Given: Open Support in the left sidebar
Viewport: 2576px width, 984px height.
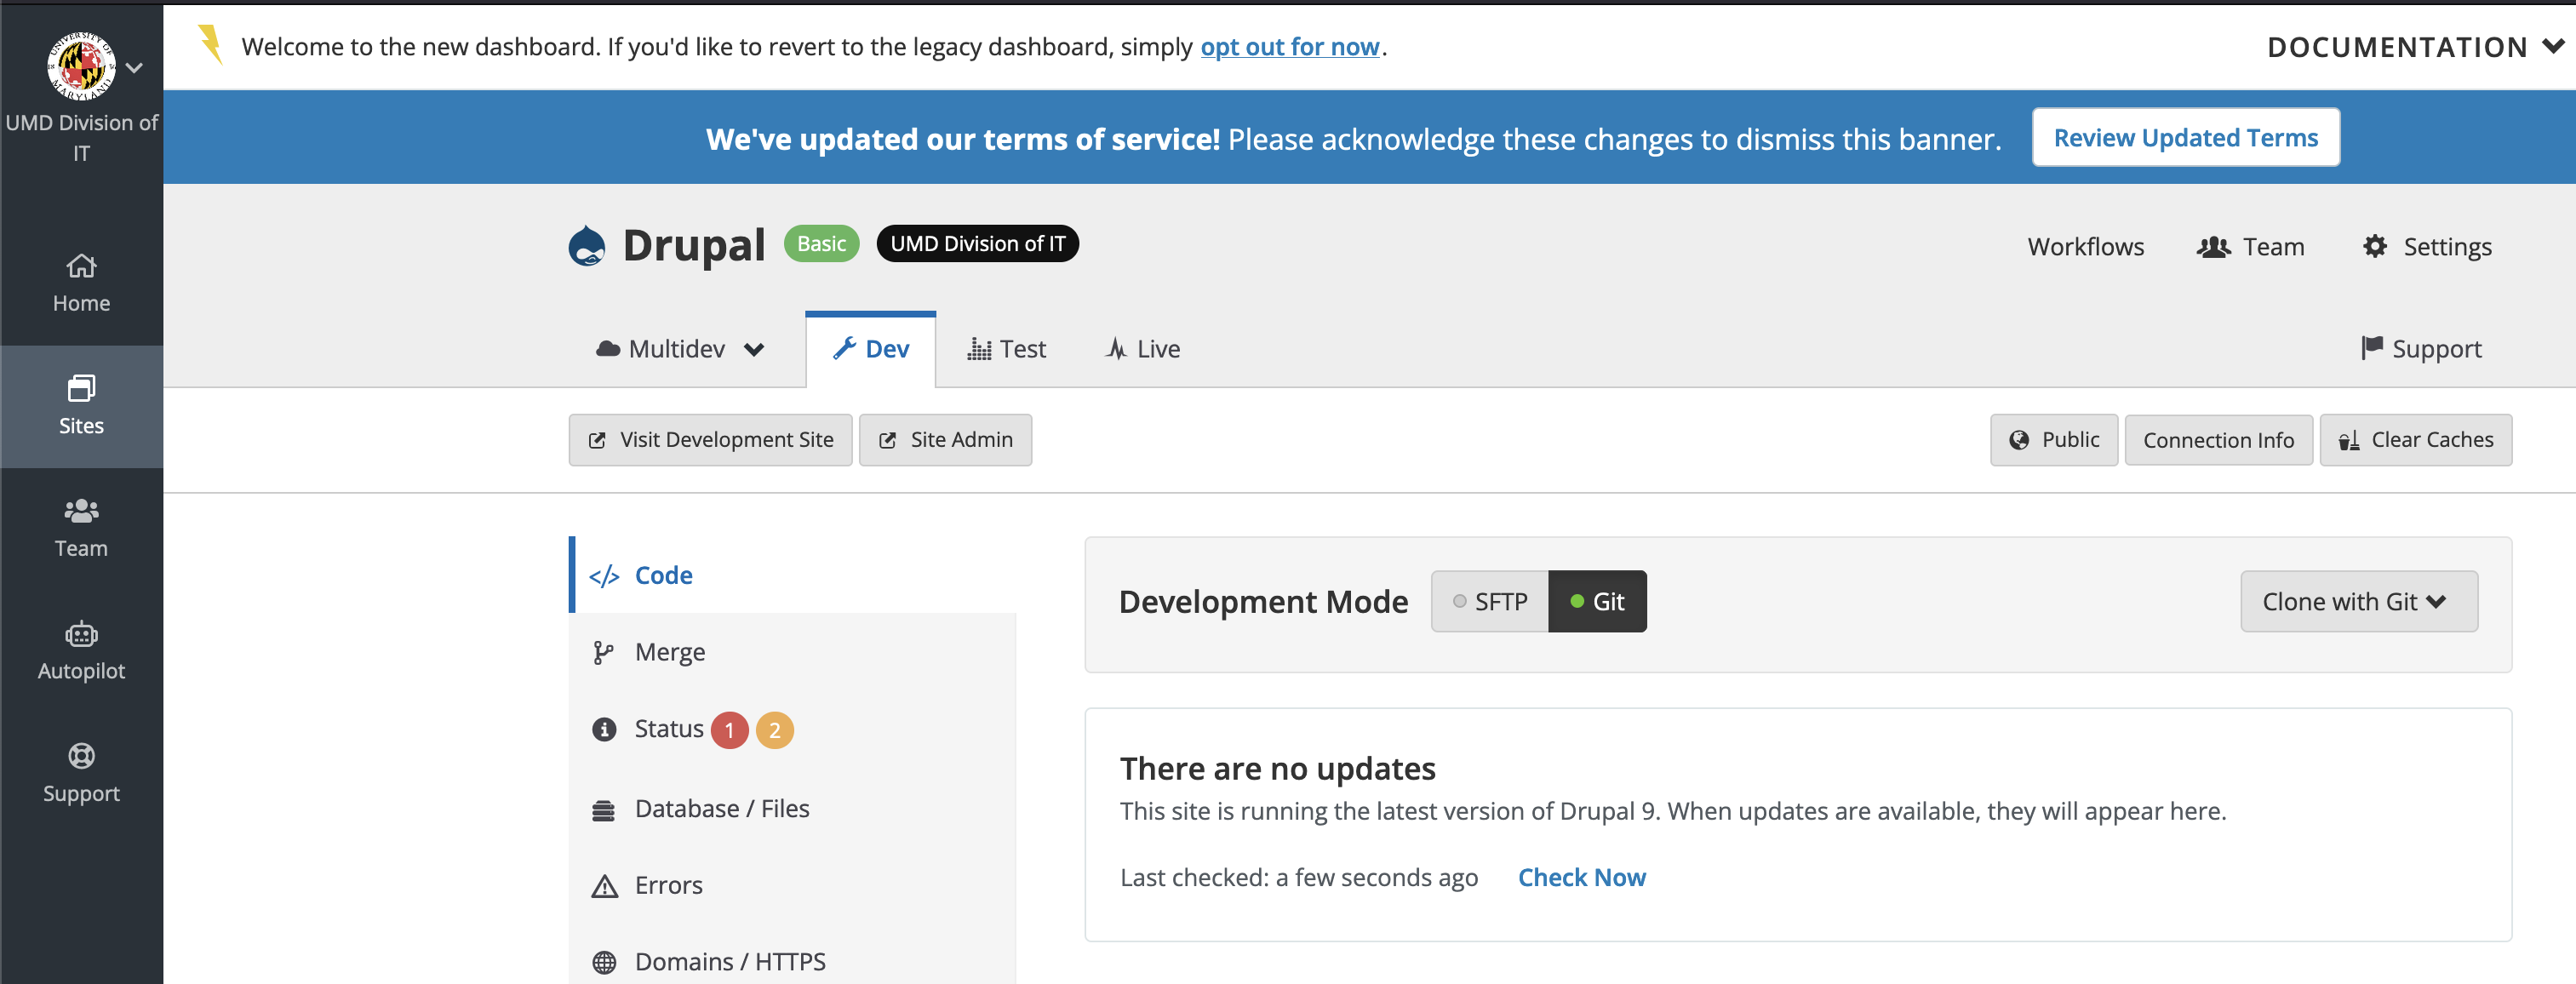Looking at the screenshot, I should click(81, 774).
